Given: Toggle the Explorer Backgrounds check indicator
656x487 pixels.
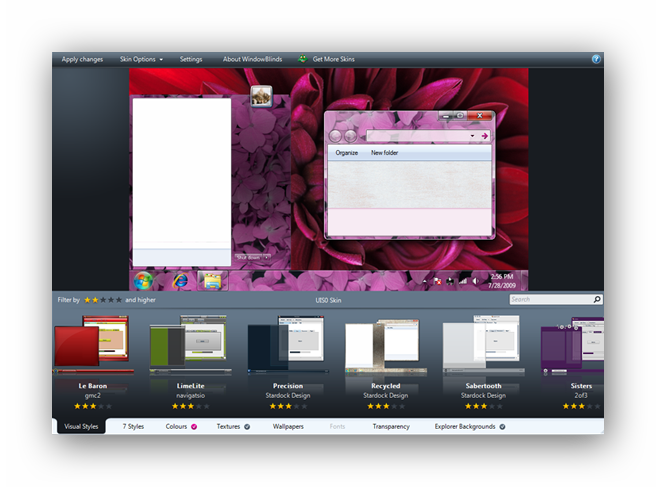Looking at the screenshot, I should point(502,426).
